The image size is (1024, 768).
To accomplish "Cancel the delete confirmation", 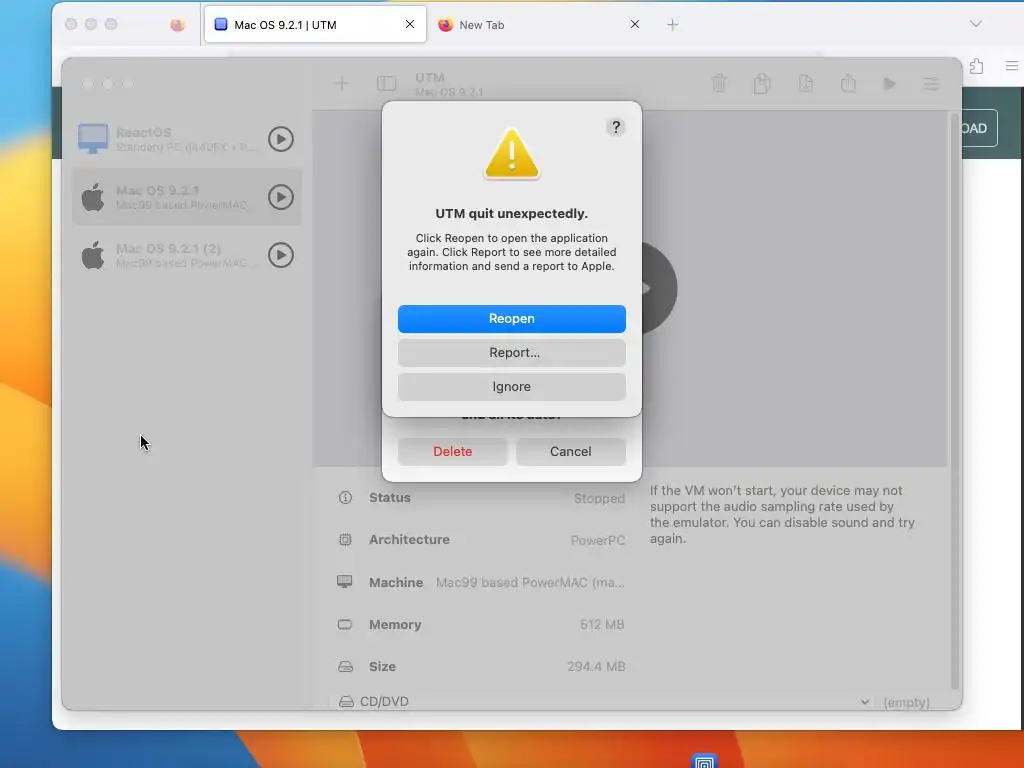I will pos(571,451).
